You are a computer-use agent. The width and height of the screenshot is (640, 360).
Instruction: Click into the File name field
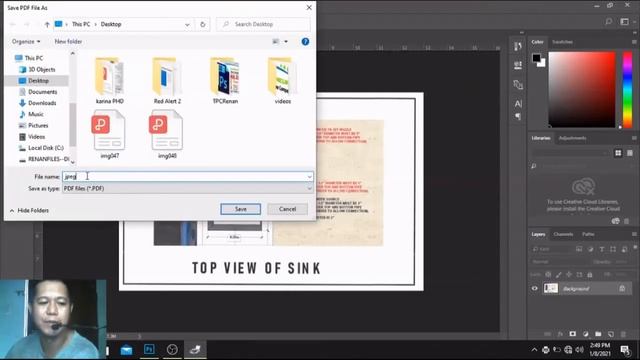pyautogui.click(x=184, y=176)
